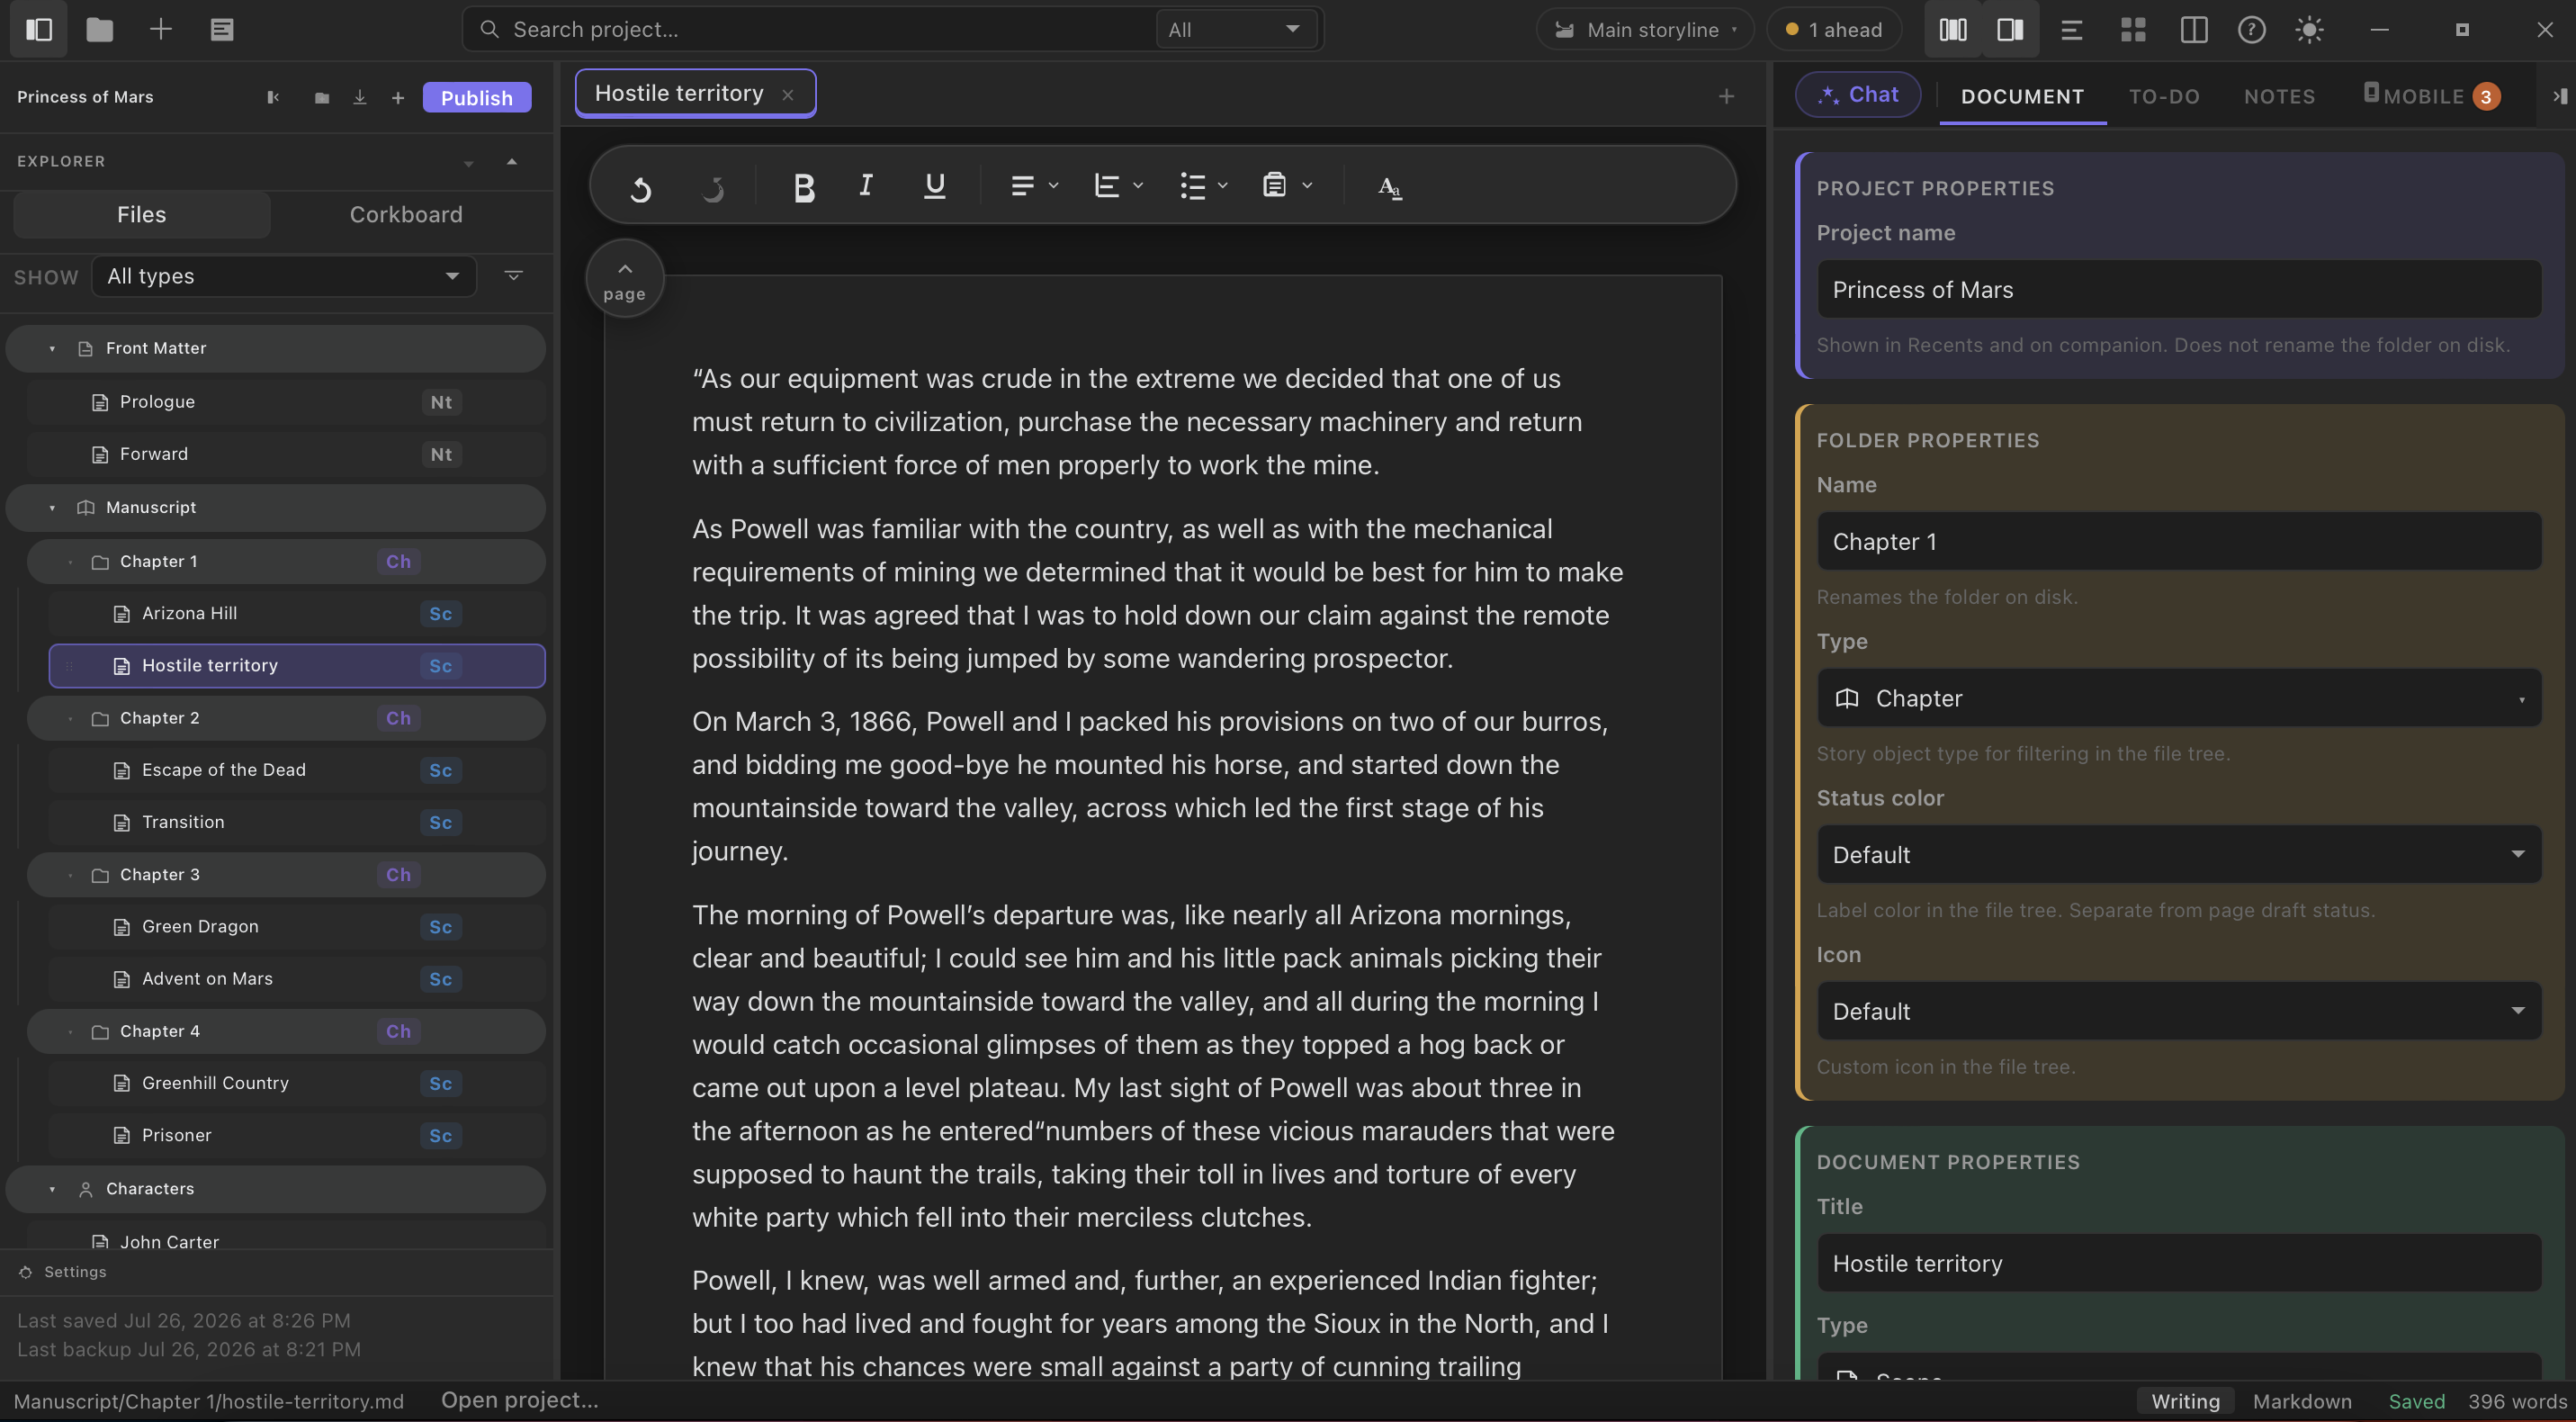Open the All types filter dropdown
This screenshot has height=1422, width=2576.
click(x=283, y=276)
